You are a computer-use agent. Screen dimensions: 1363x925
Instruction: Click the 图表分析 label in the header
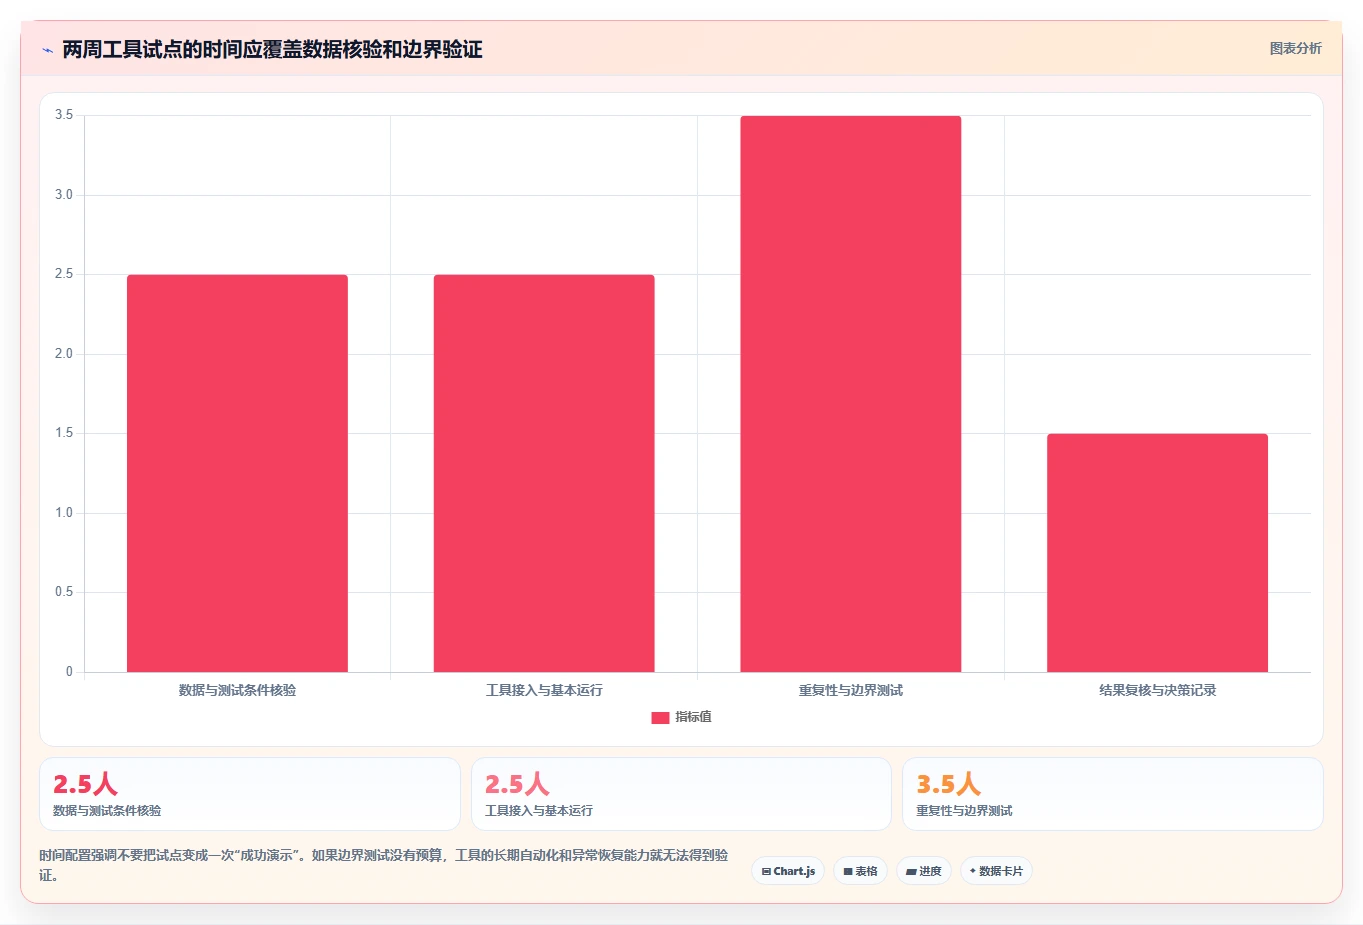coord(1295,48)
